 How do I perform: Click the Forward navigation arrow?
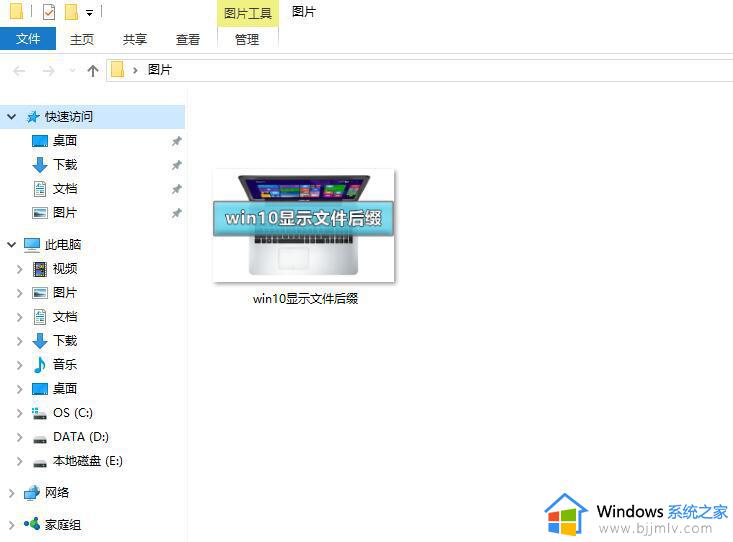click(48, 71)
